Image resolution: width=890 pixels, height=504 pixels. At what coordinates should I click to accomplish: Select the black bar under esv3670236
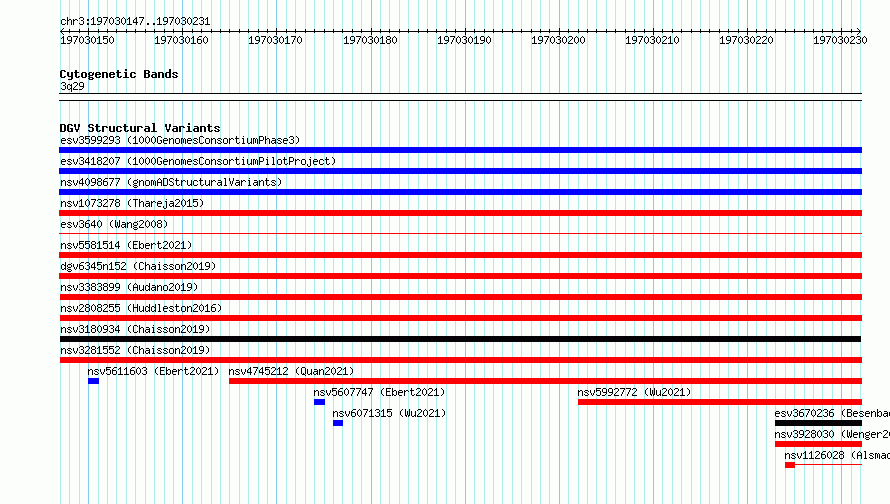pos(818,423)
